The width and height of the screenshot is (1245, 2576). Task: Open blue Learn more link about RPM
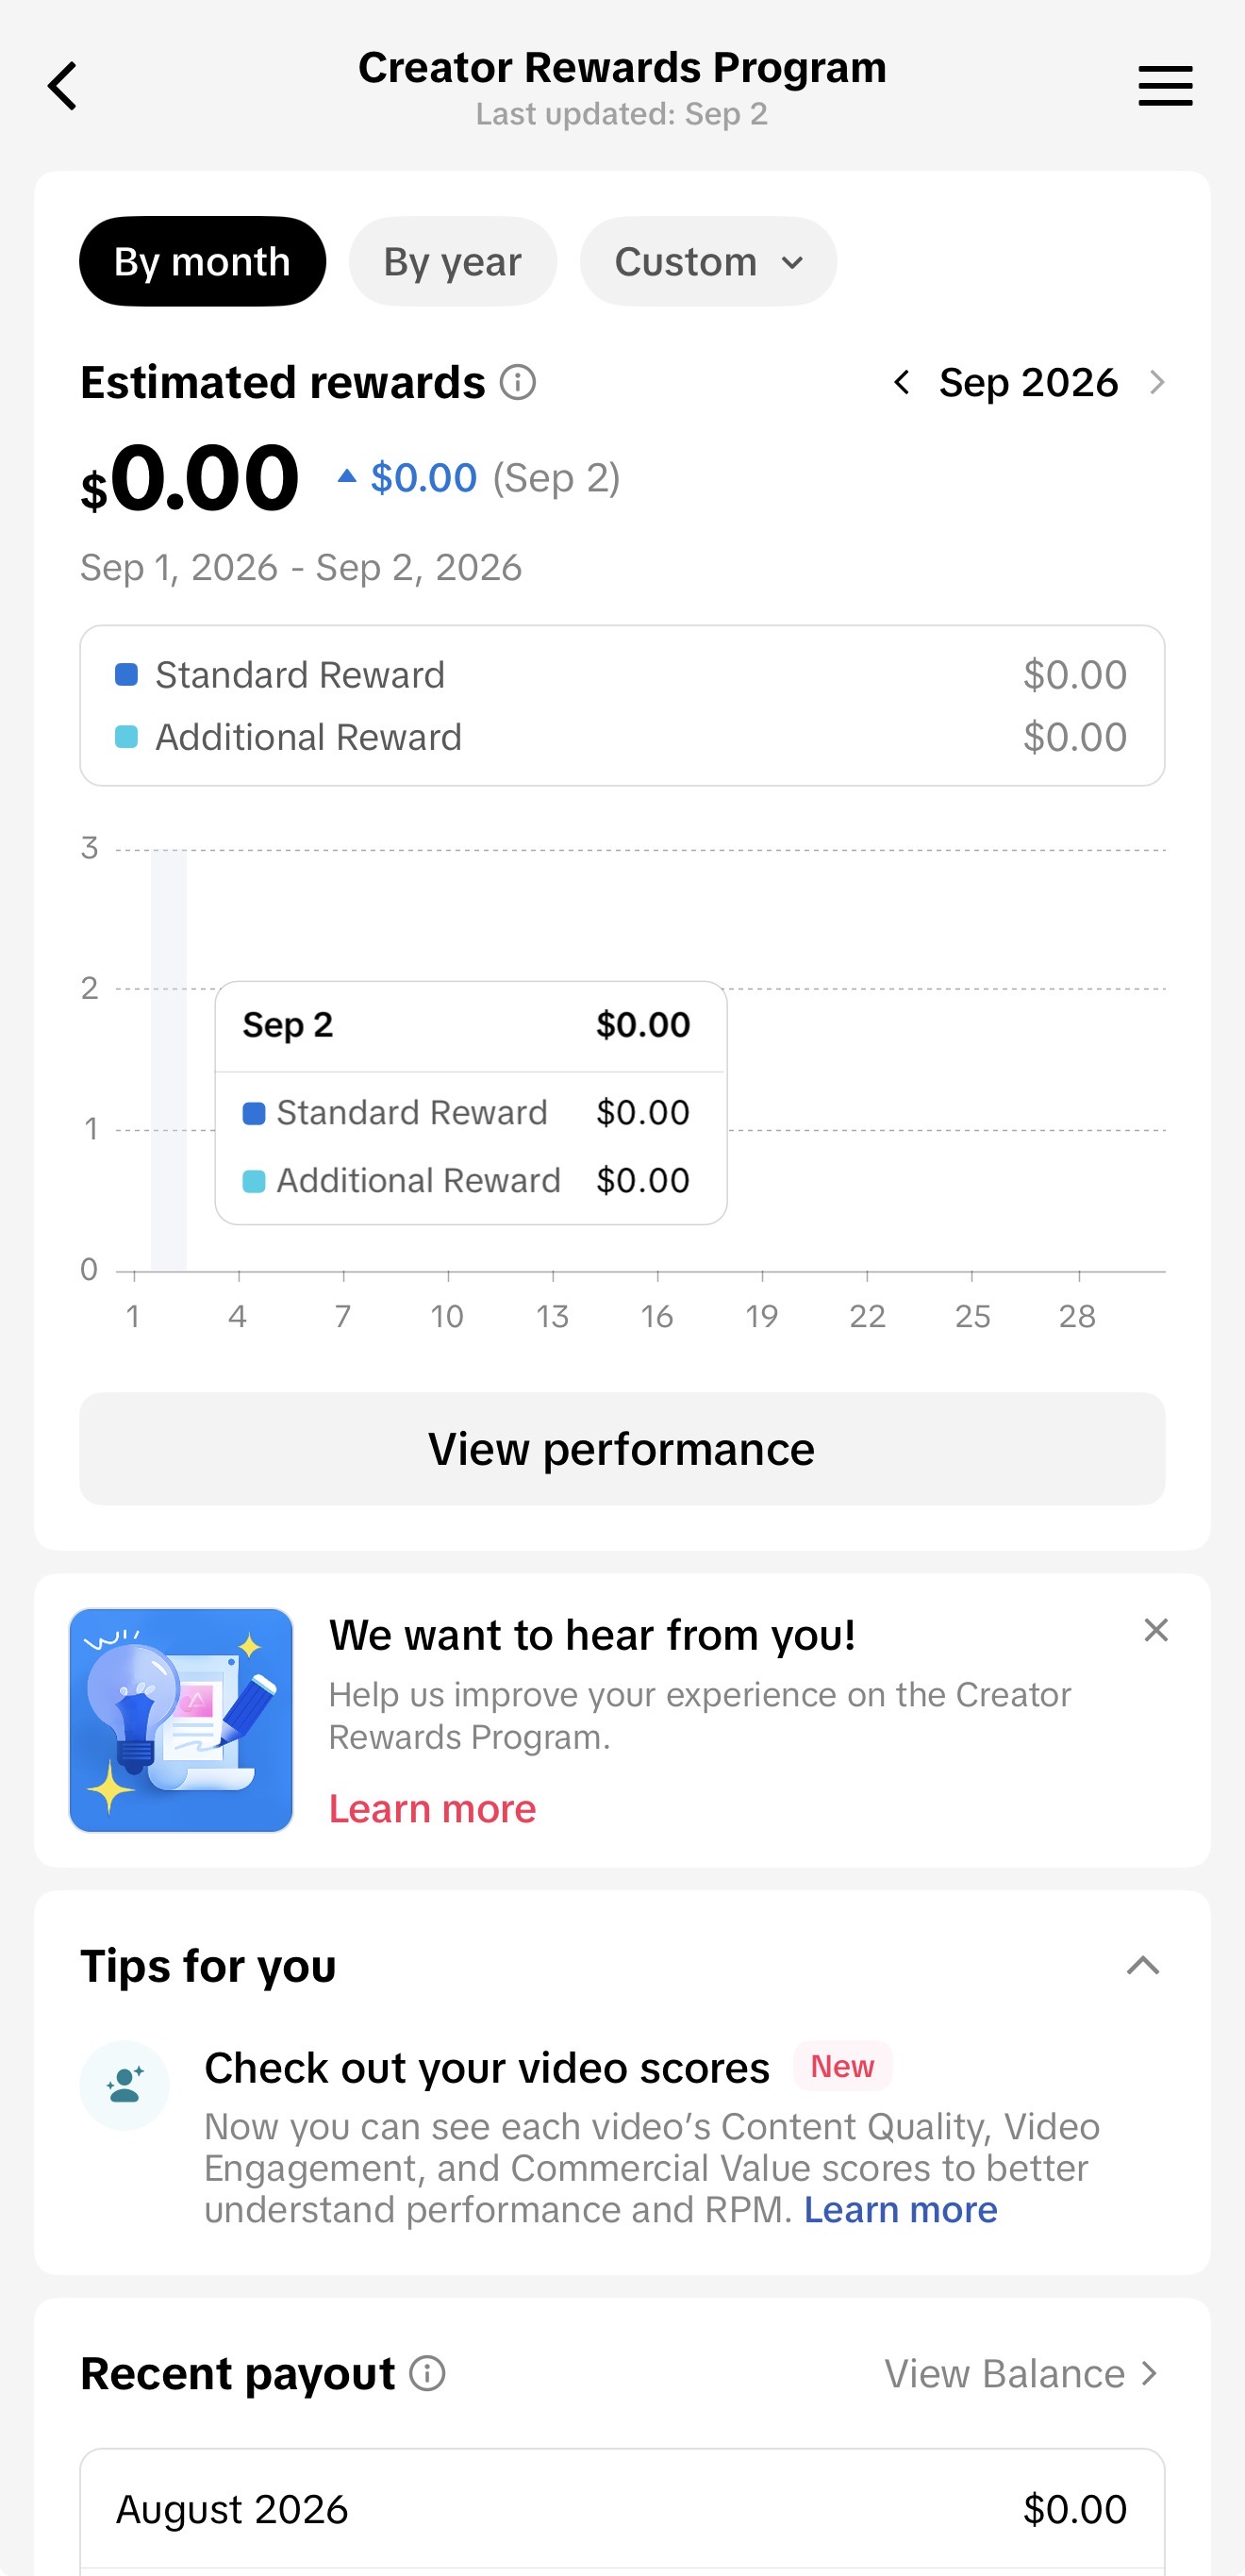[x=900, y=2209]
